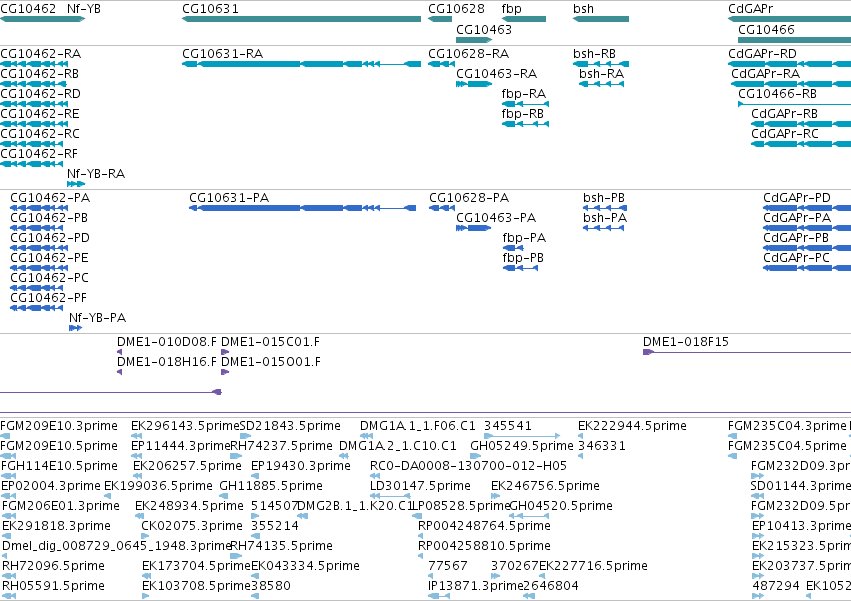Viewport: 851px width, 601px height.
Task: Select protein CG10462-PF label
Action: [x=49, y=298]
